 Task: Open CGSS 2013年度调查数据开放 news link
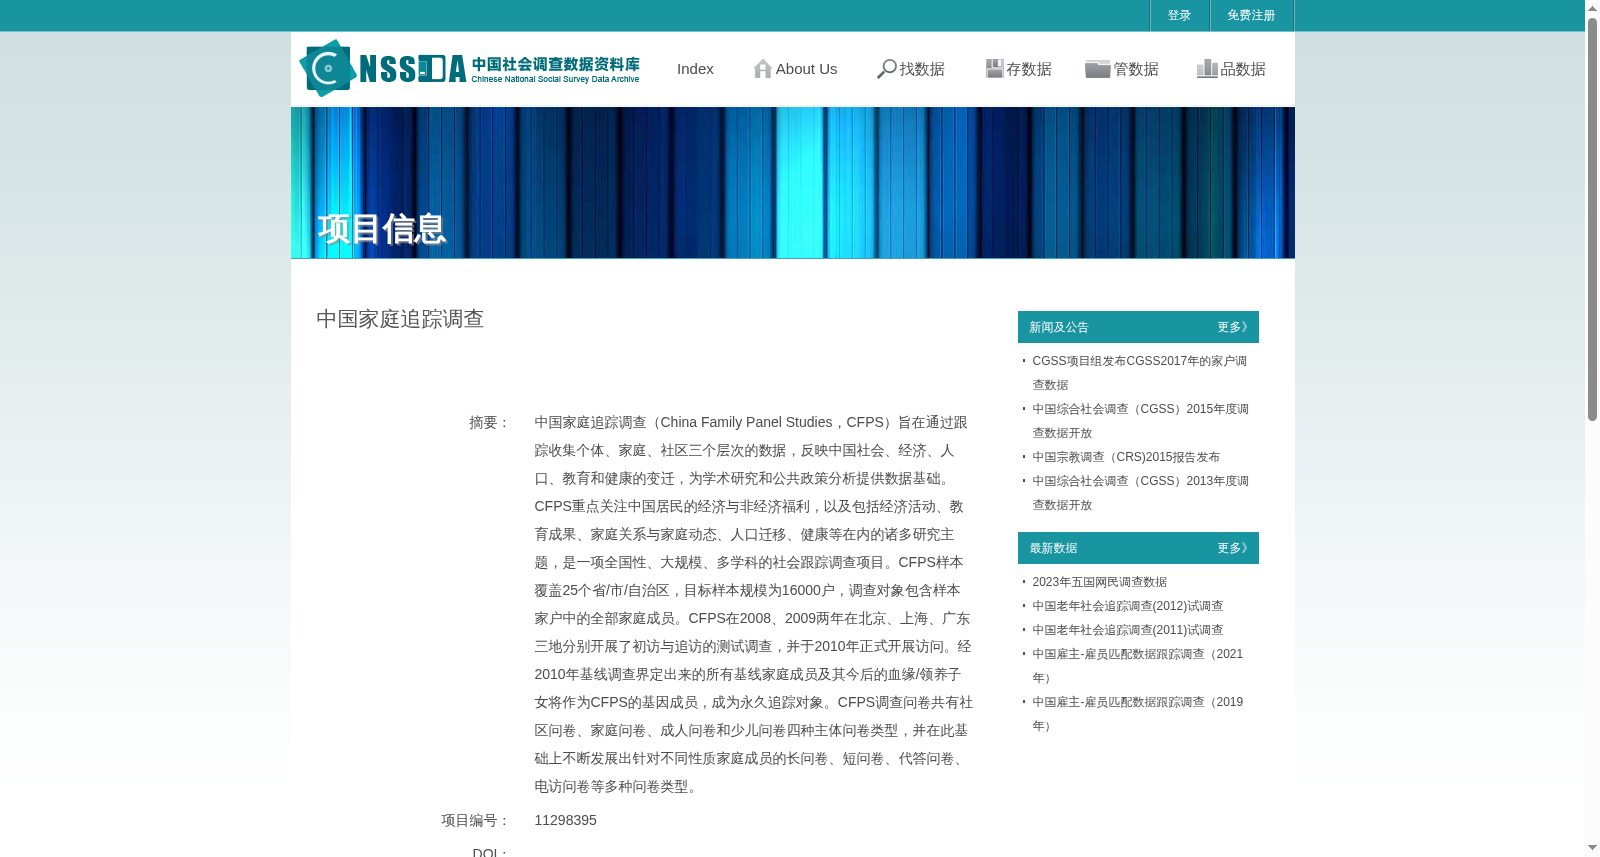coord(1140,493)
